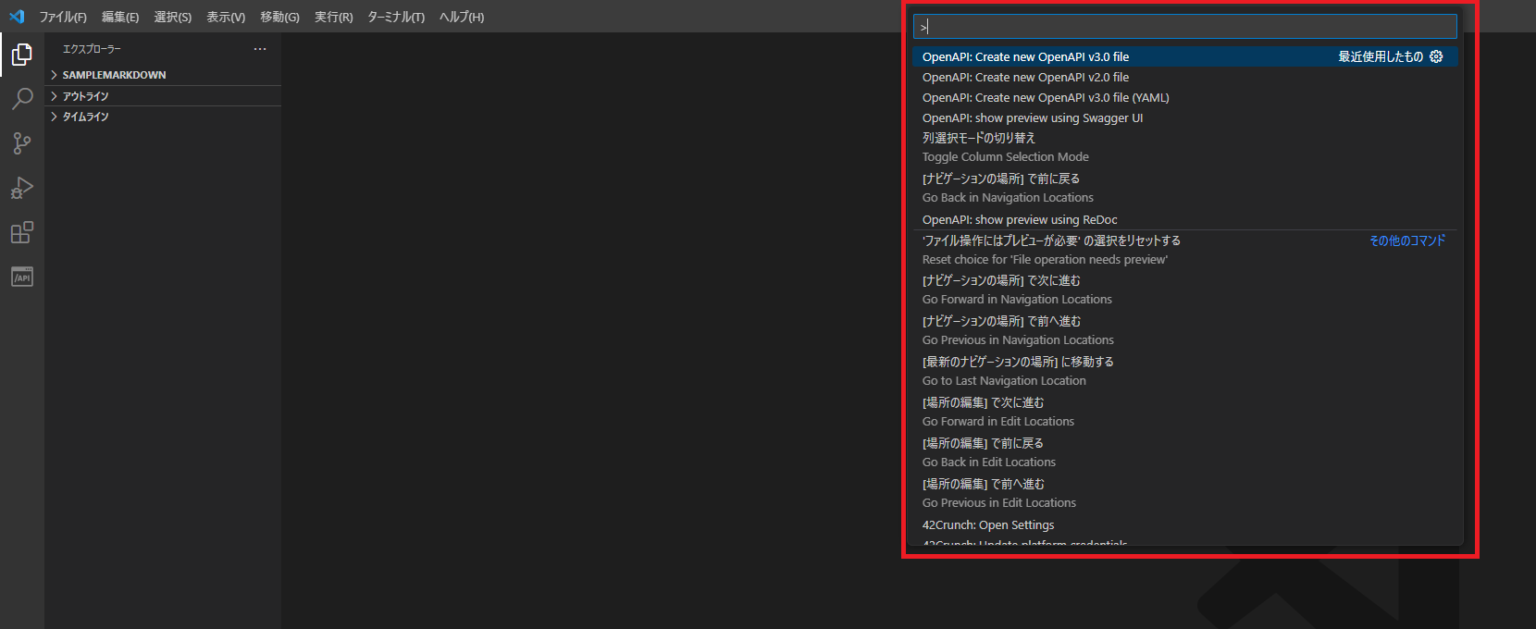Viewport: 1536px width, 629px height.
Task: Expand the タイムライン section
Action: tap(88, 116)
